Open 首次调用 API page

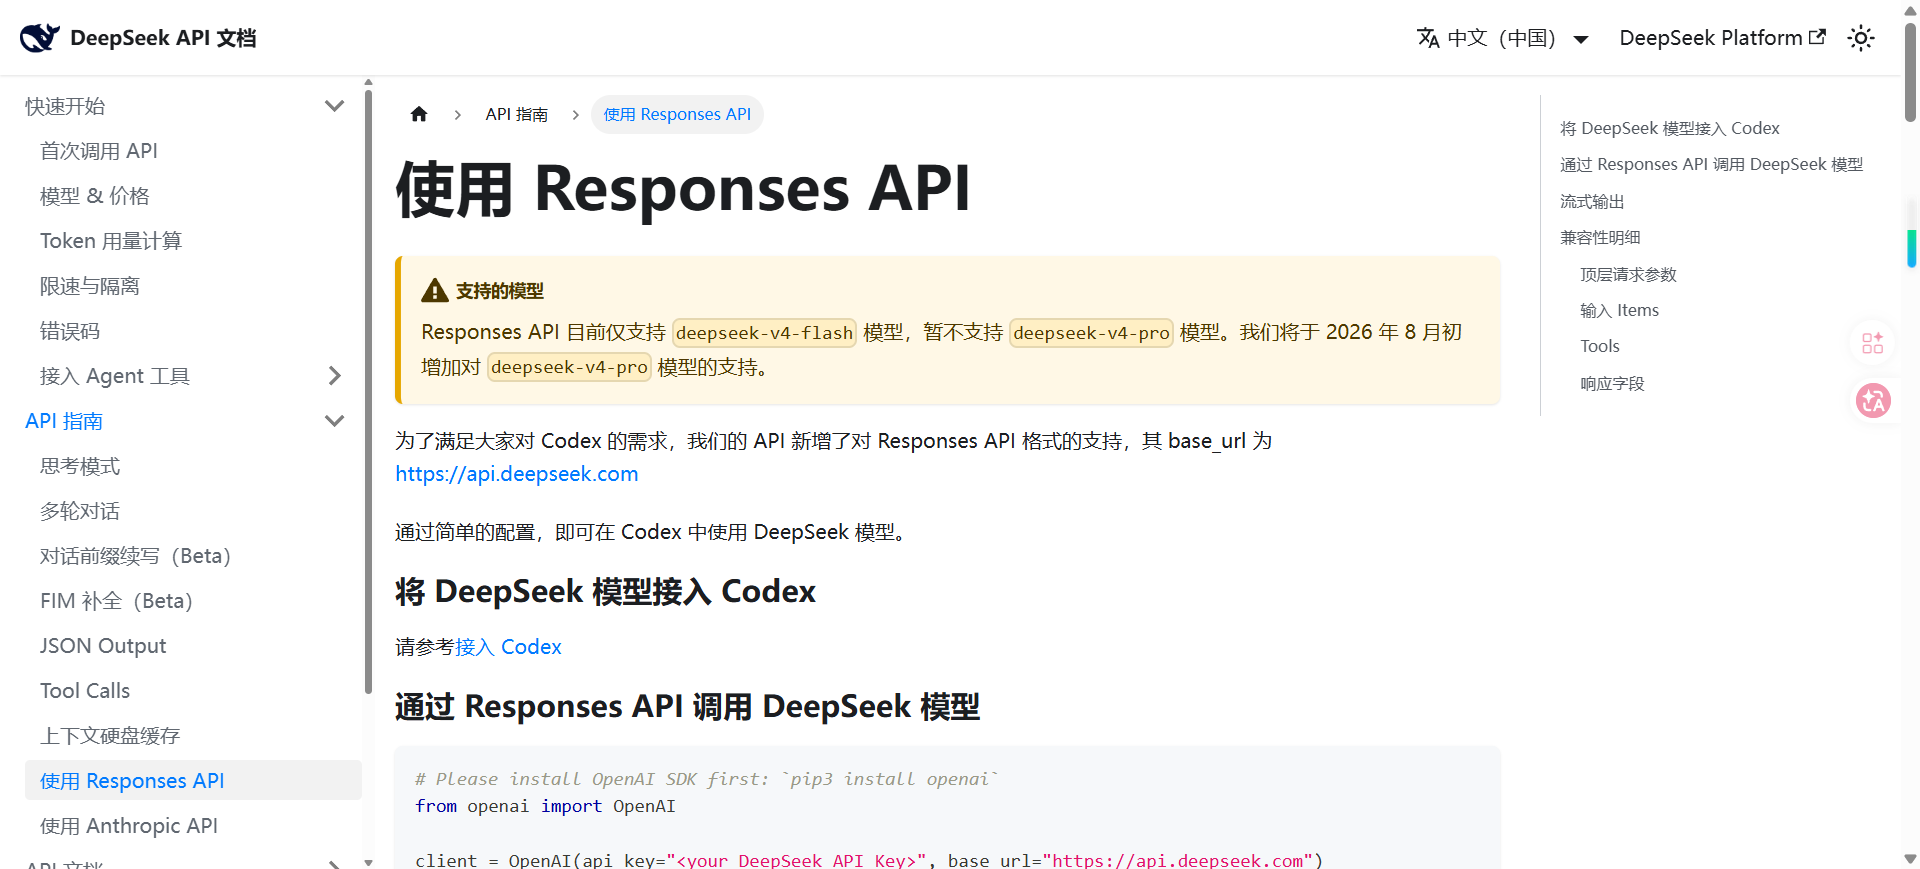99,151
